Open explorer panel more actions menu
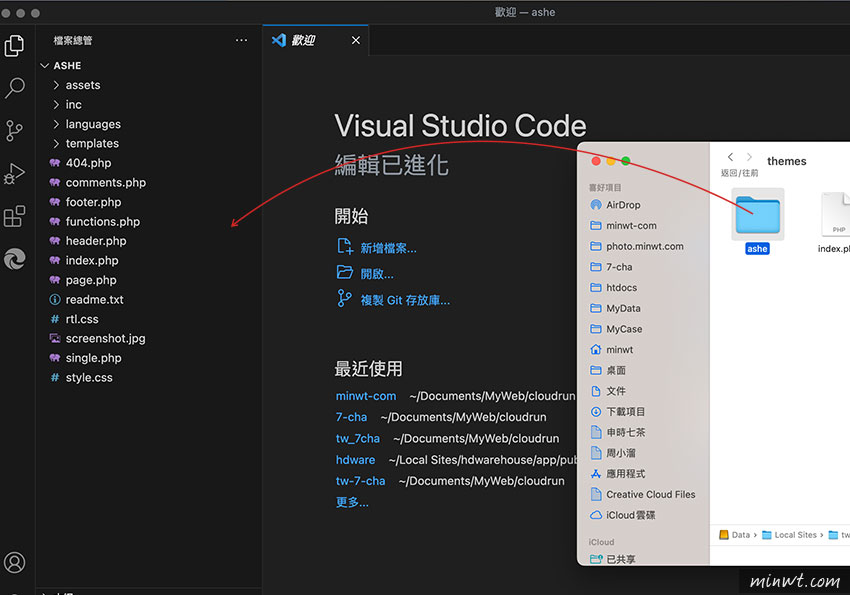This screenshot has height=595, width=850. [241, 40]
